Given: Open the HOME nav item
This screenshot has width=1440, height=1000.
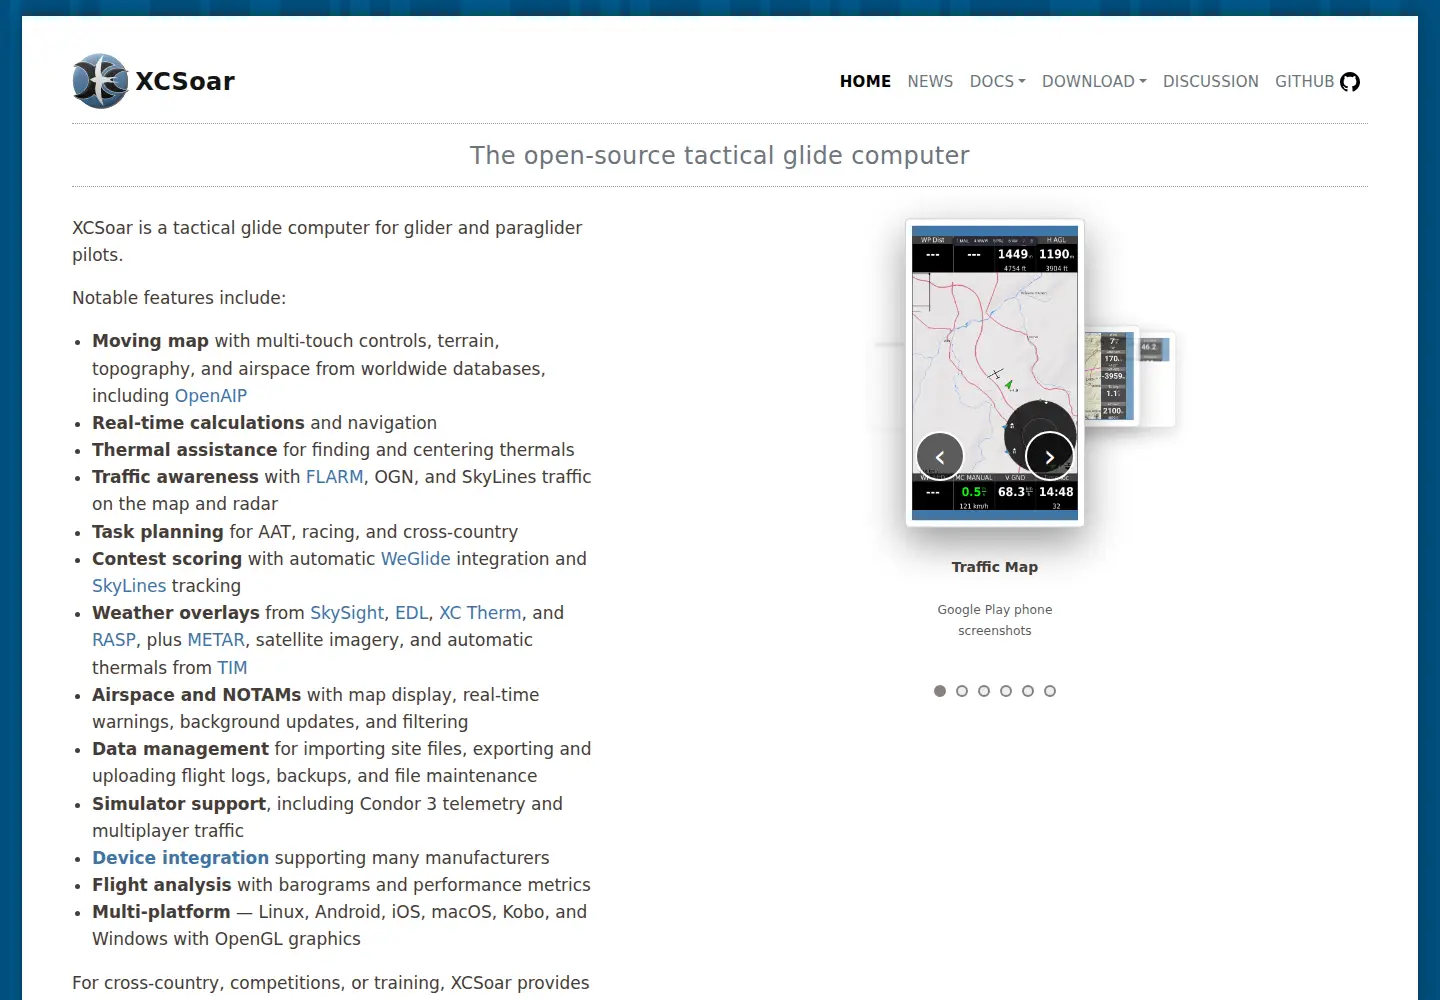Looking at the screenshot, I should (x=865, y=81).
